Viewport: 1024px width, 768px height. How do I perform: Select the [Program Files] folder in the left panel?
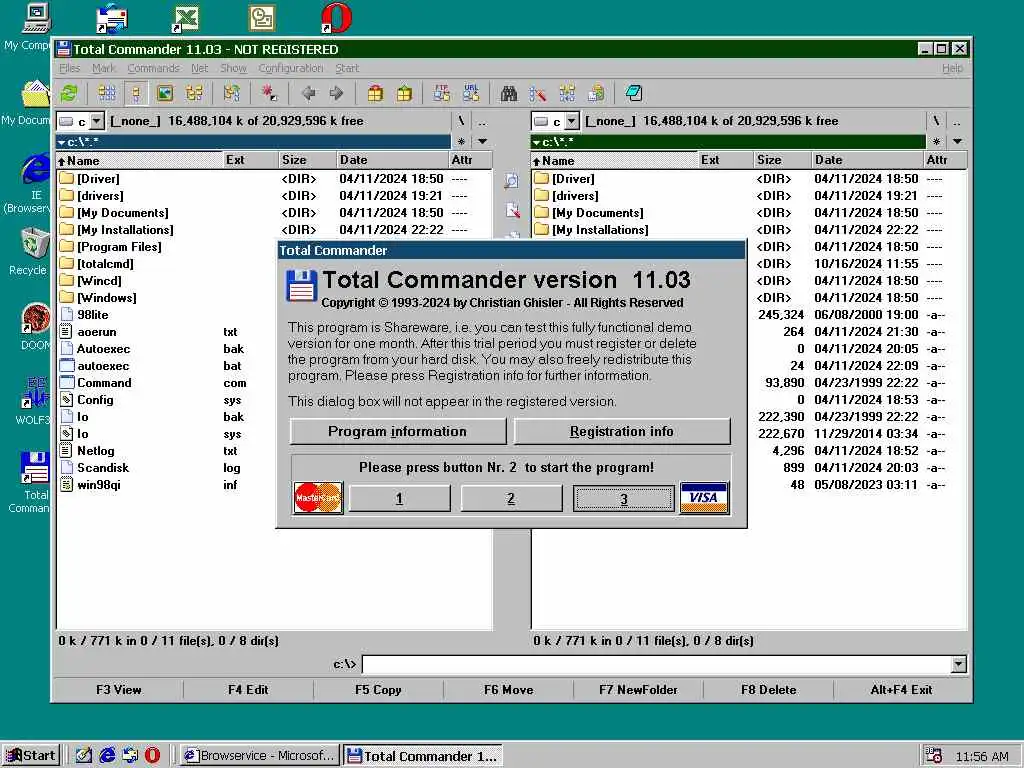click(119, 247)
